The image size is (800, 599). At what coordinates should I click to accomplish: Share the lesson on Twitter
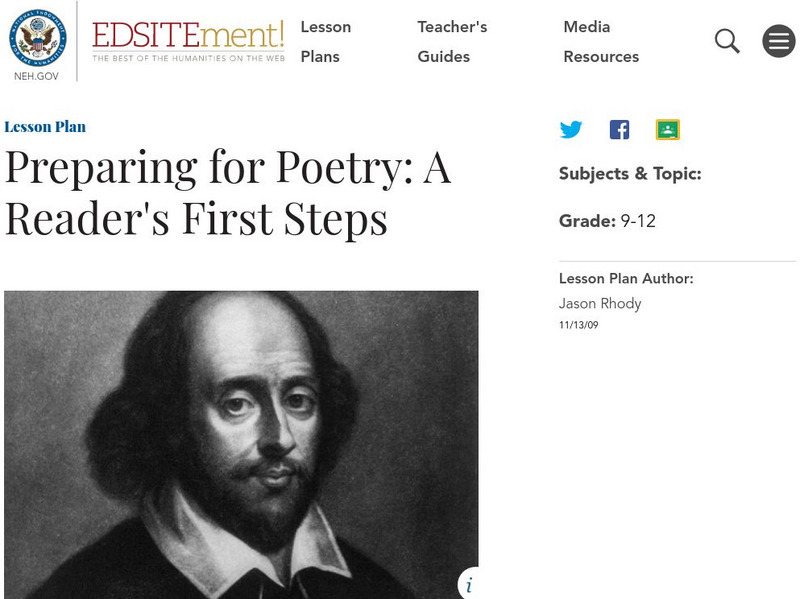[x=571, y=130]
